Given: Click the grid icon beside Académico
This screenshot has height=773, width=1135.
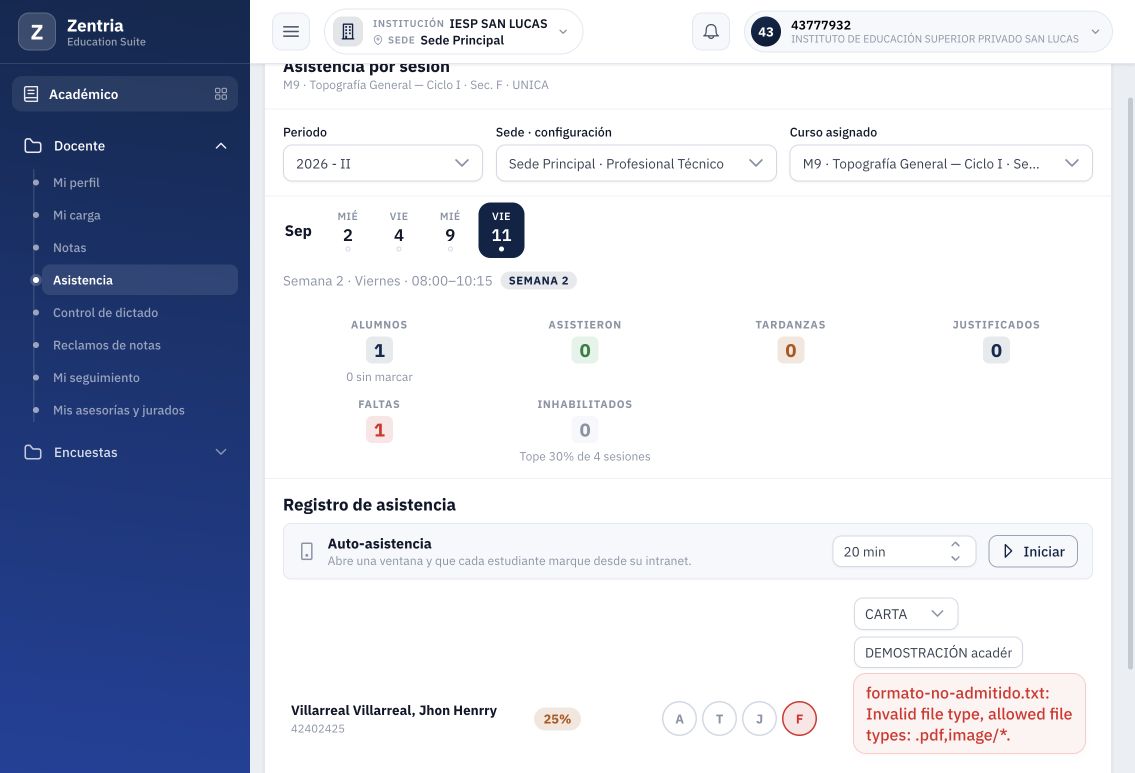Looking at the screenshot, I should click(221, 94).
